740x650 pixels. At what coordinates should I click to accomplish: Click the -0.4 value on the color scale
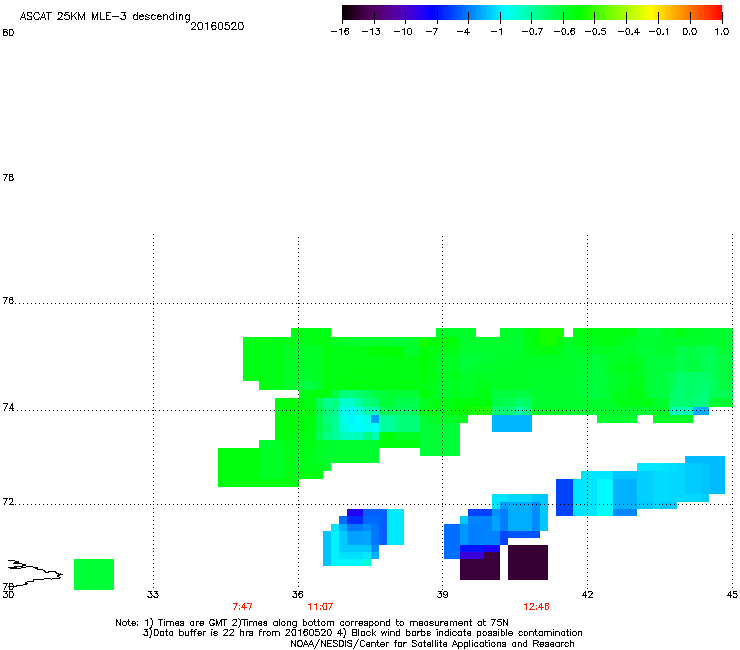tap(629, 32)
